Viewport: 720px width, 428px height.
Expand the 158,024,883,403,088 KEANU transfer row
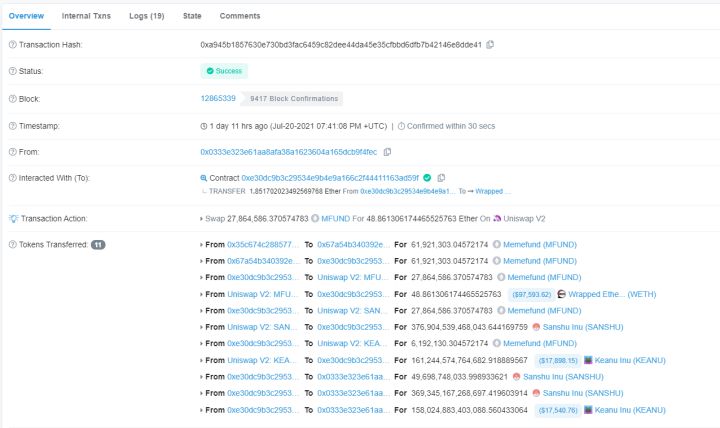(x=201, y=410)
